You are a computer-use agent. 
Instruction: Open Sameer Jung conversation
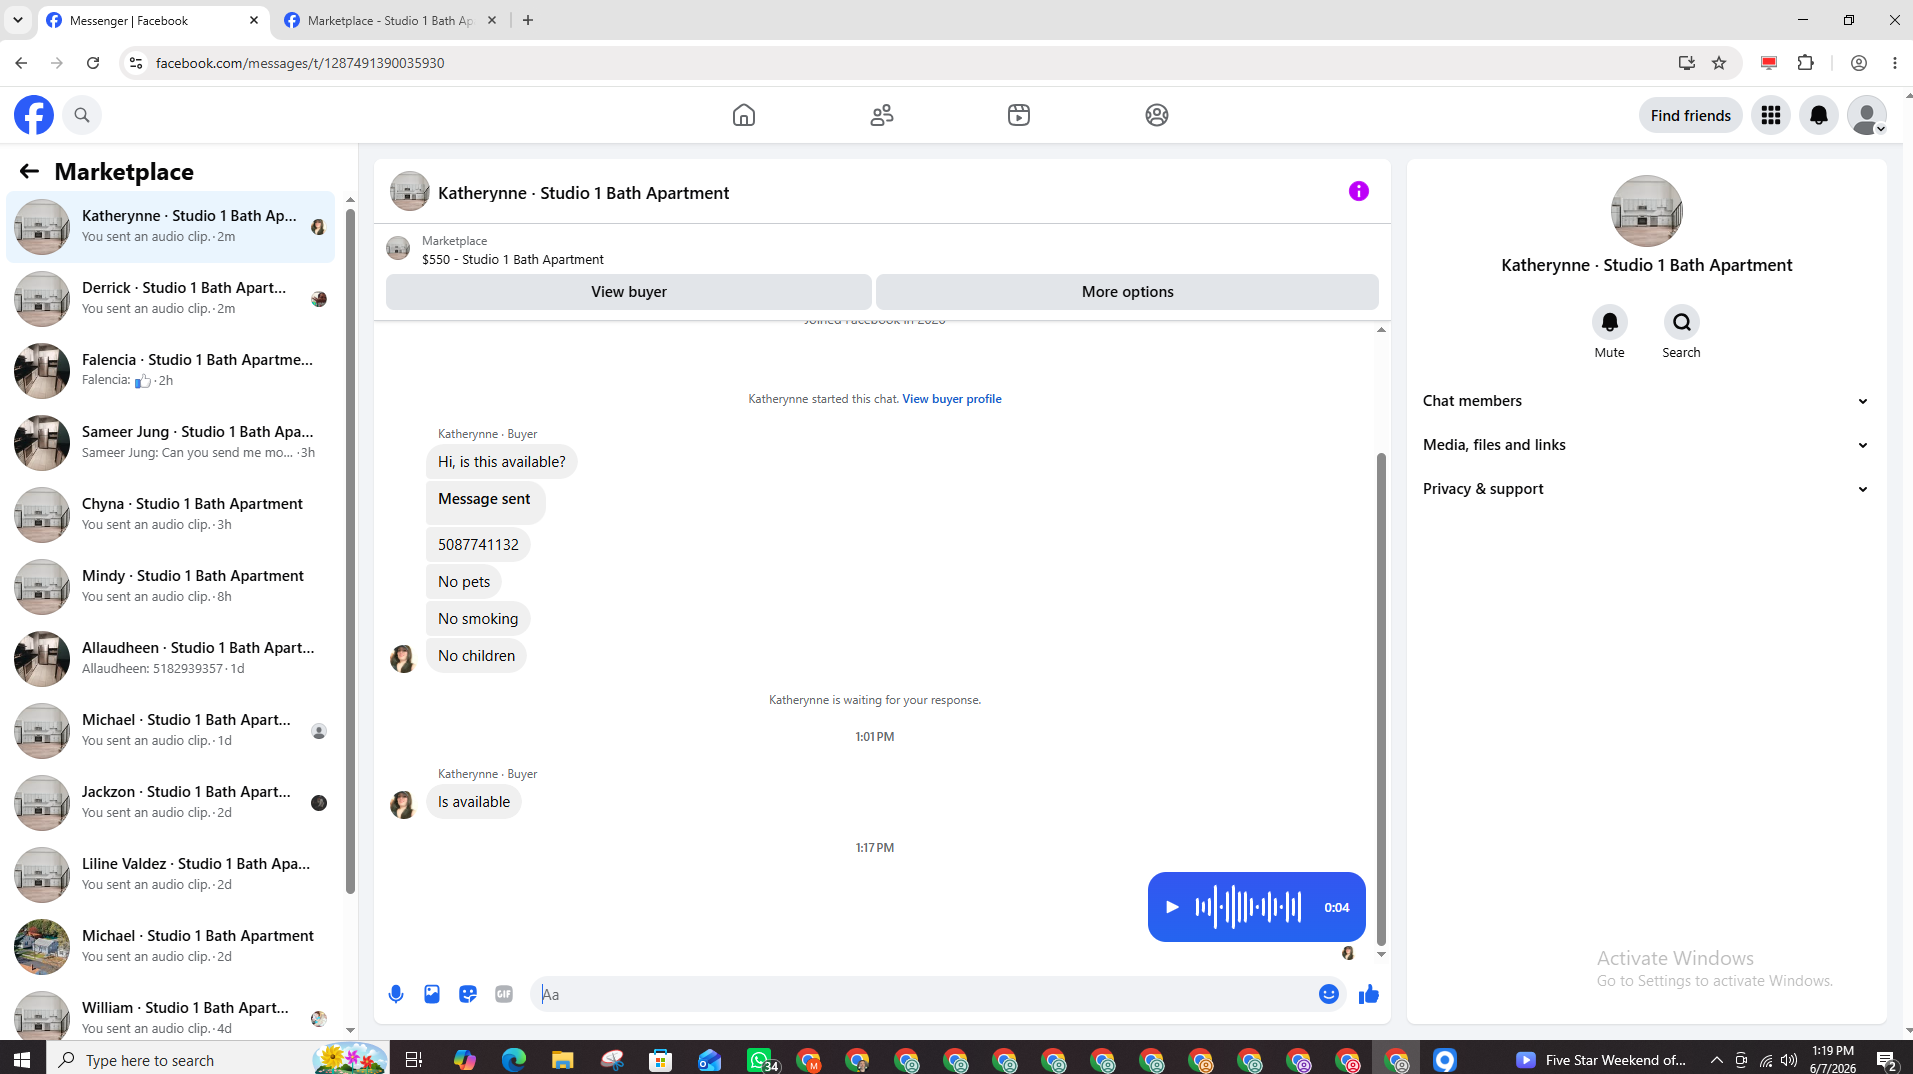[x=170, y=442]
